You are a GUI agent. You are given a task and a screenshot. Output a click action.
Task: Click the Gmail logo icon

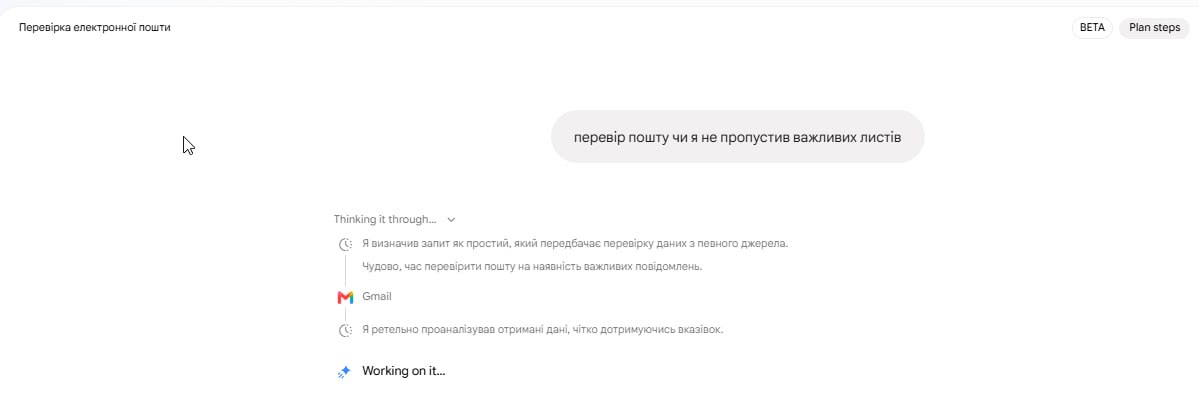pos(345,297)
